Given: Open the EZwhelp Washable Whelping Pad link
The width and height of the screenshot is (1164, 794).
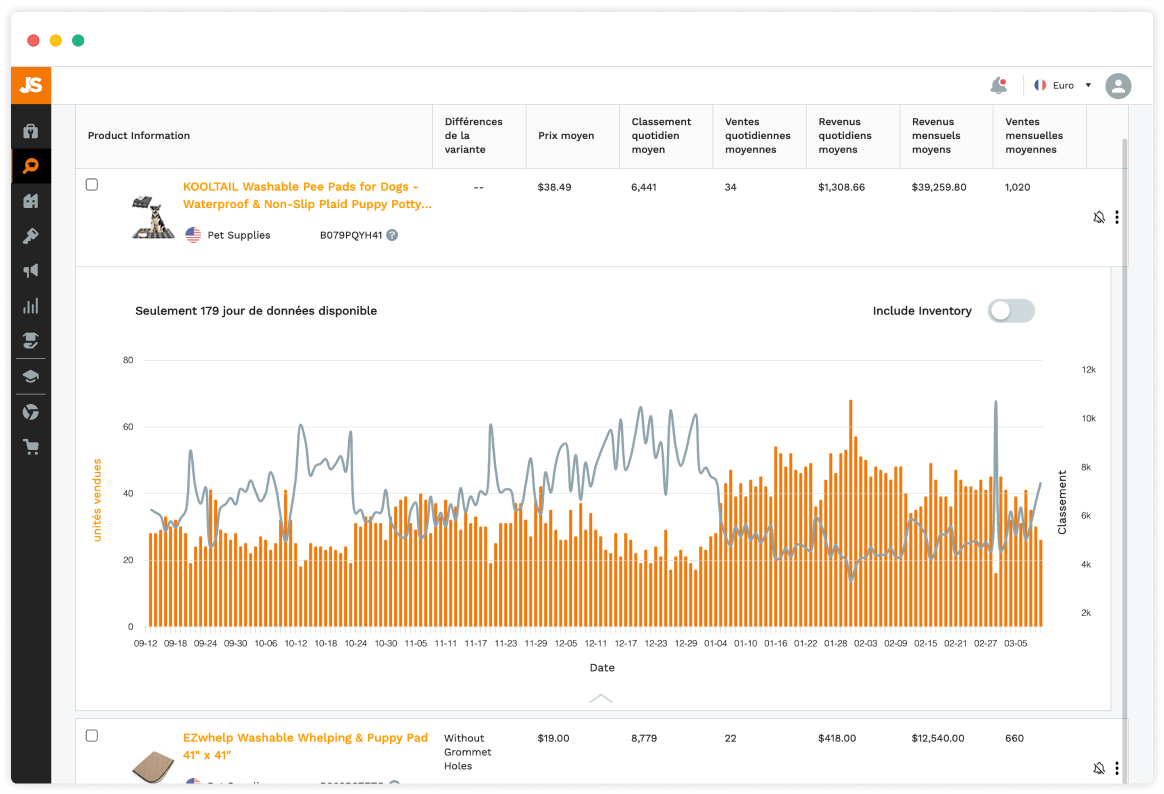Looking at the screenshot, I should [x=305, y=746].
